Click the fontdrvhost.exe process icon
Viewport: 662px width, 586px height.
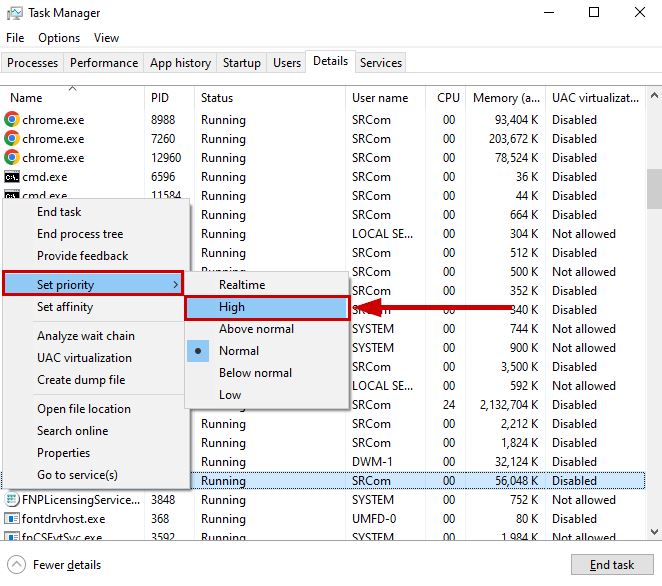pos(12,519)
